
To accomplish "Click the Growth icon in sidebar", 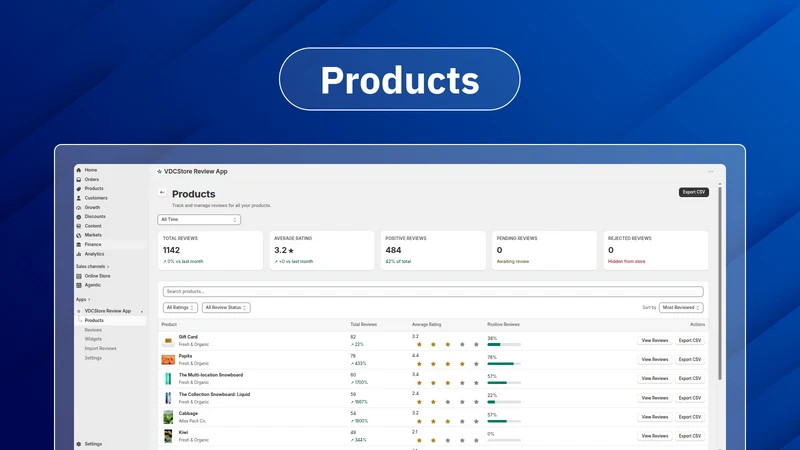I will click(79, 208).
